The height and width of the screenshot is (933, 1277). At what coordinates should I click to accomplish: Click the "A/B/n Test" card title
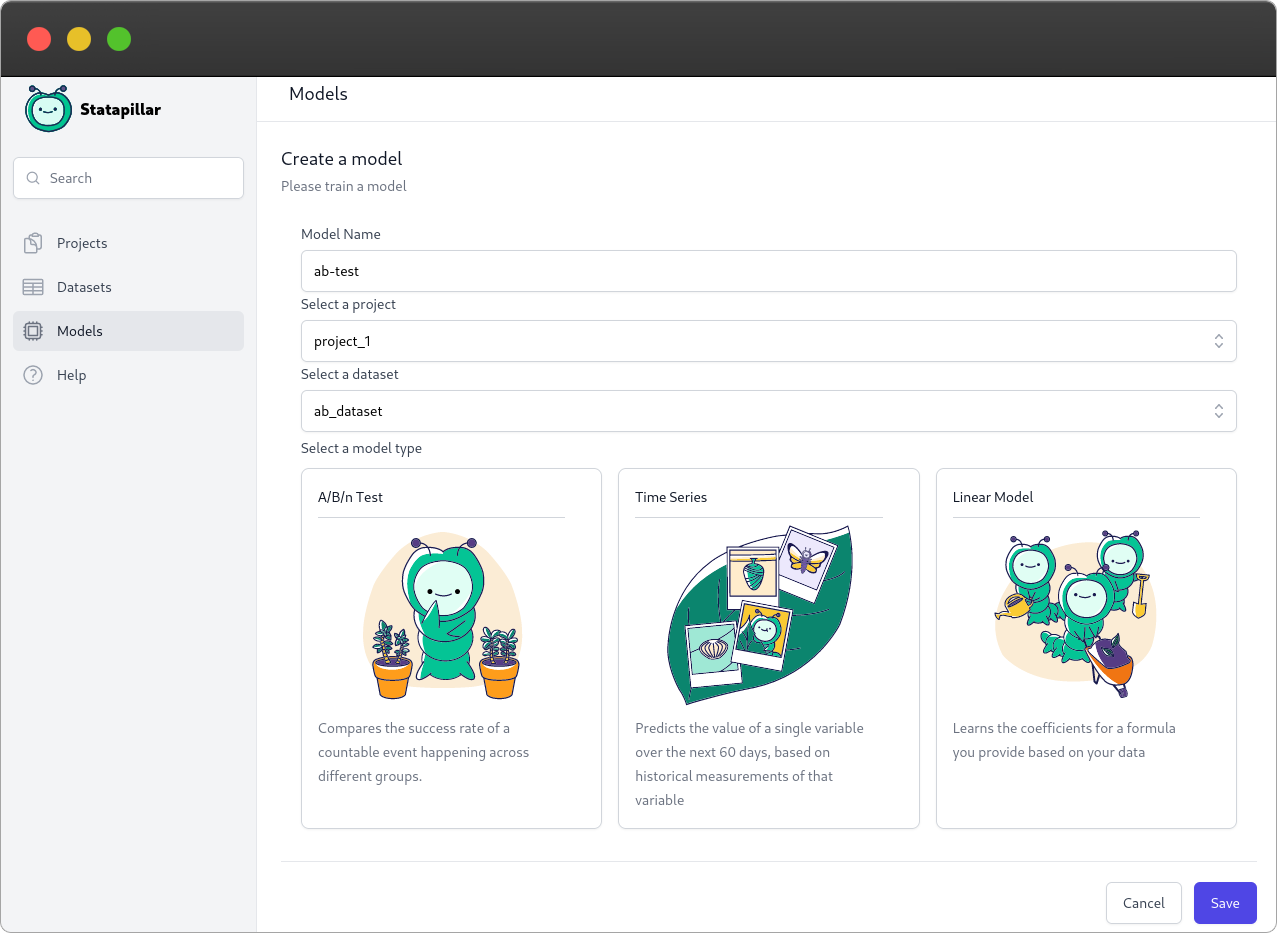coord(350,497)
